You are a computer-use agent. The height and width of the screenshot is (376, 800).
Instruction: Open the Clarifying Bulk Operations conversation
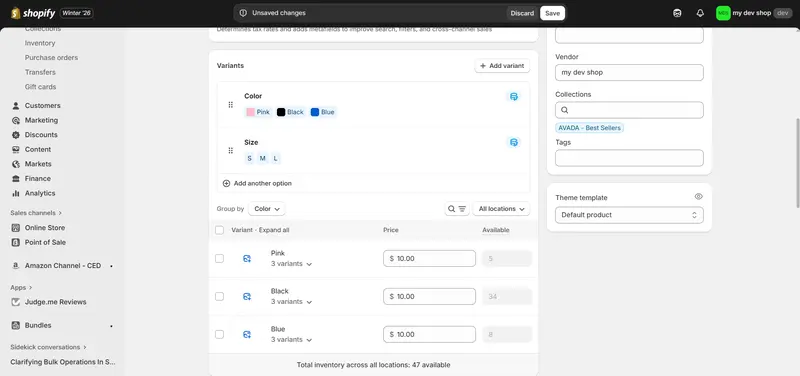click(63, 362)
